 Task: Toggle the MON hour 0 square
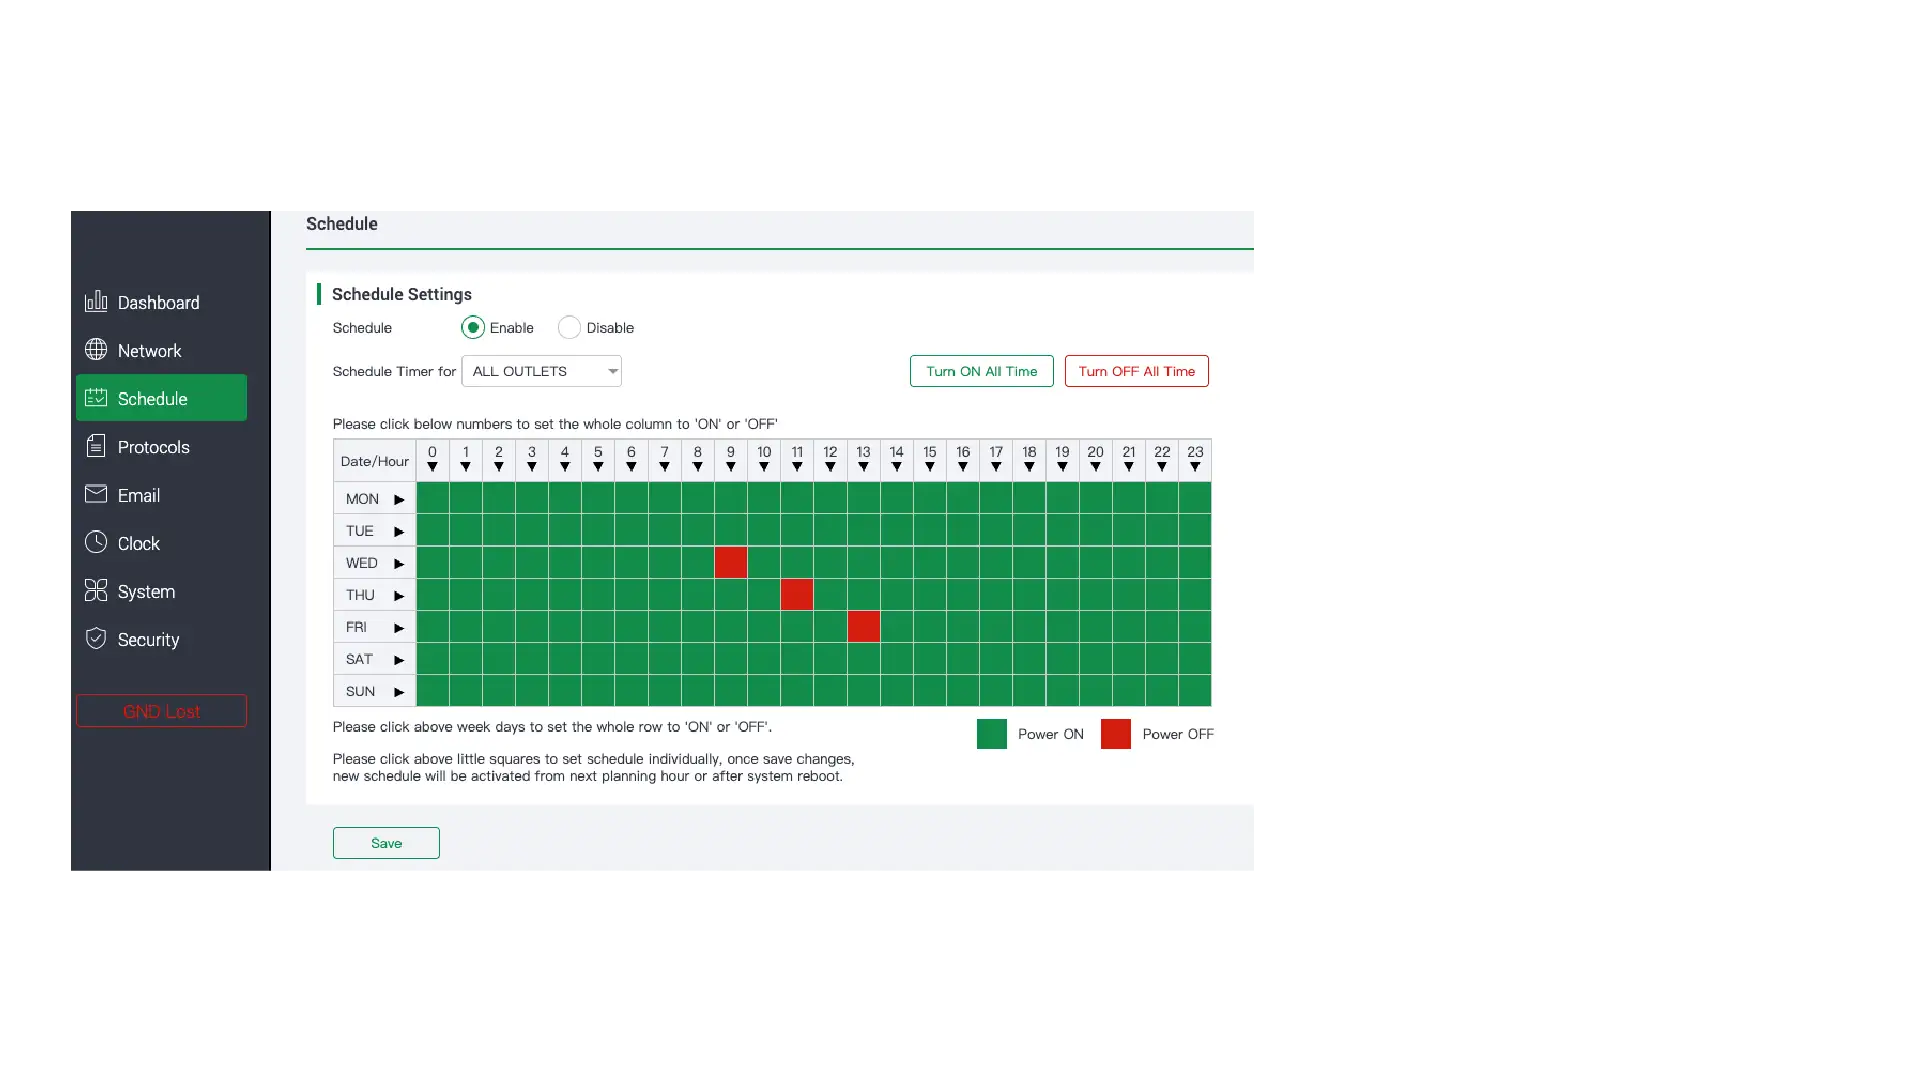[x=432, y=497]
